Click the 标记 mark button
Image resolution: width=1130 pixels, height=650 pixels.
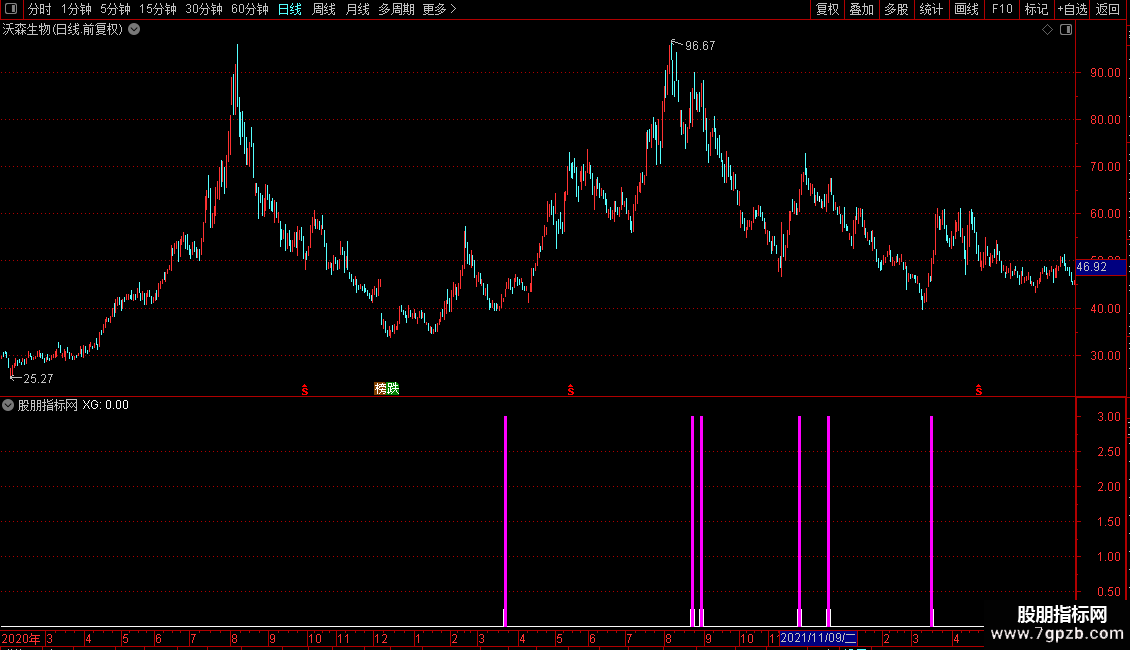point(1036,9)
